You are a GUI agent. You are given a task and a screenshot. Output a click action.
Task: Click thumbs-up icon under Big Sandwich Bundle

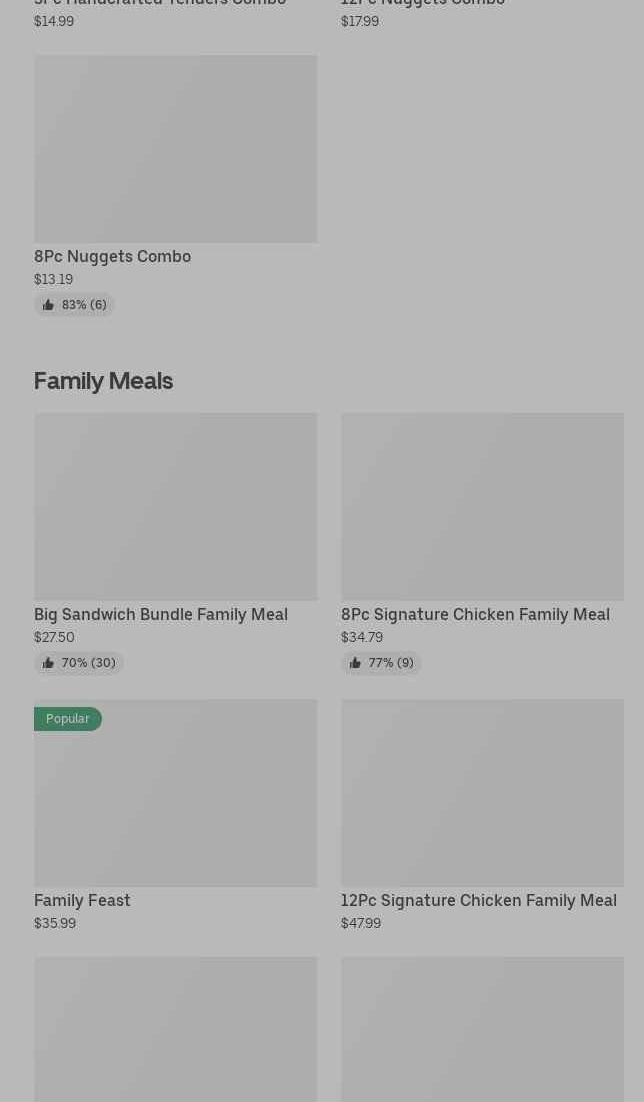48,663
